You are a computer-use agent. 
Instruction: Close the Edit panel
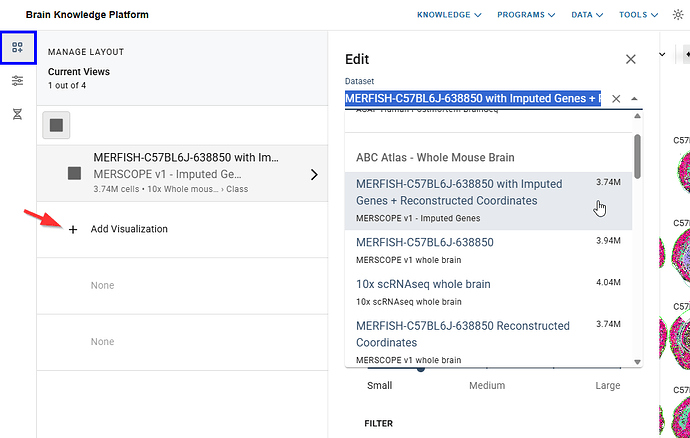630,60
